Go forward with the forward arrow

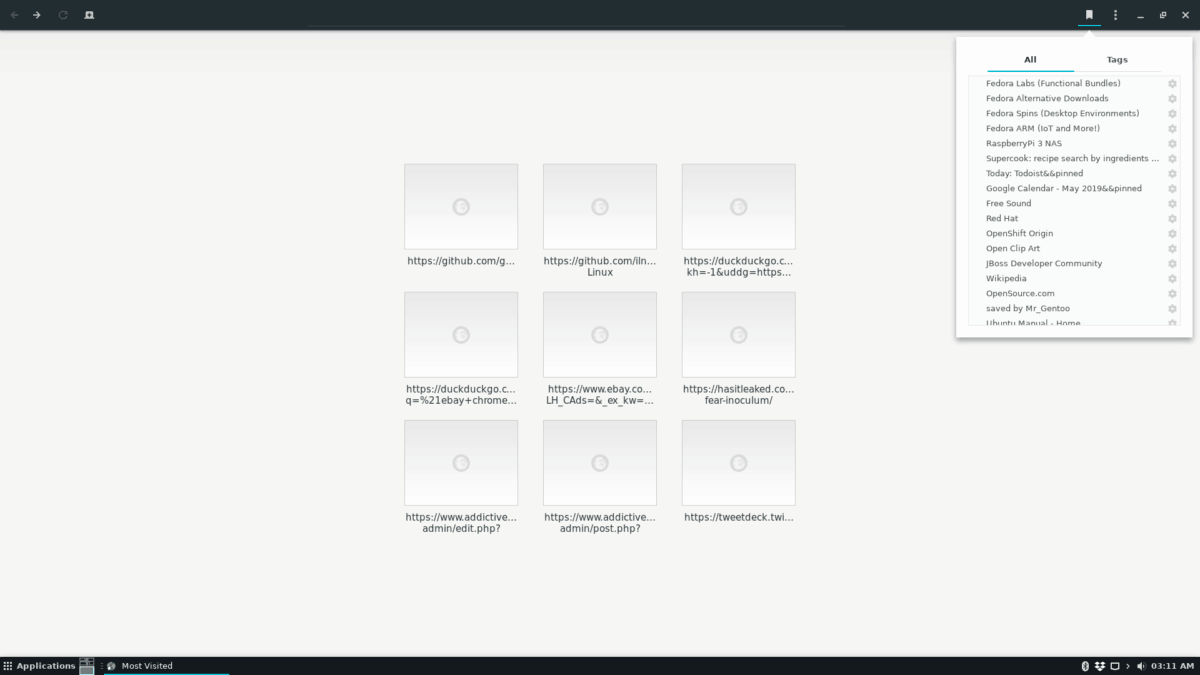tap(37, 15)
